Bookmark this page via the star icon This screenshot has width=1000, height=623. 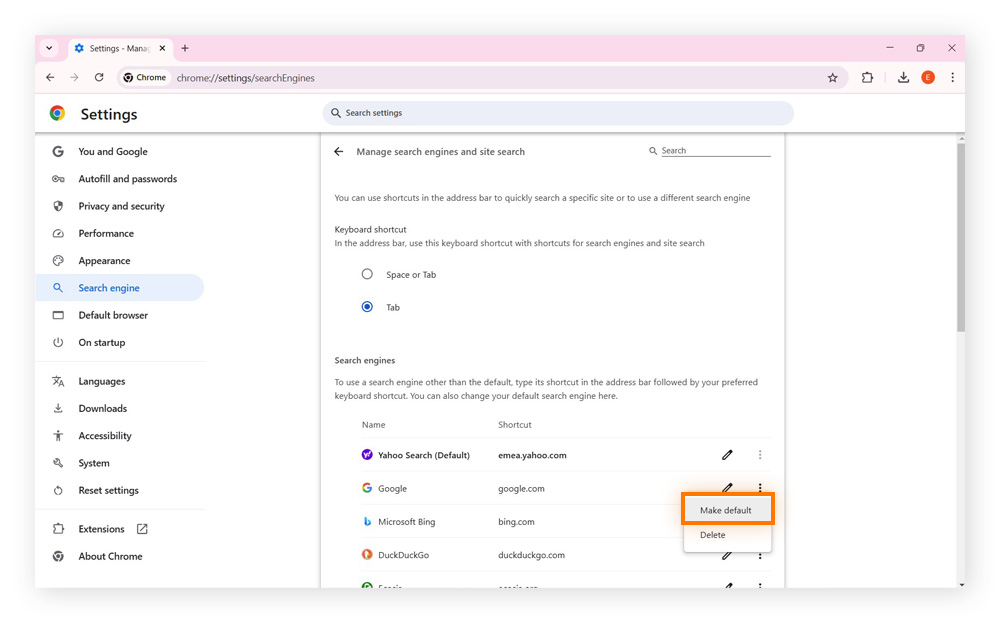(833, 77)
